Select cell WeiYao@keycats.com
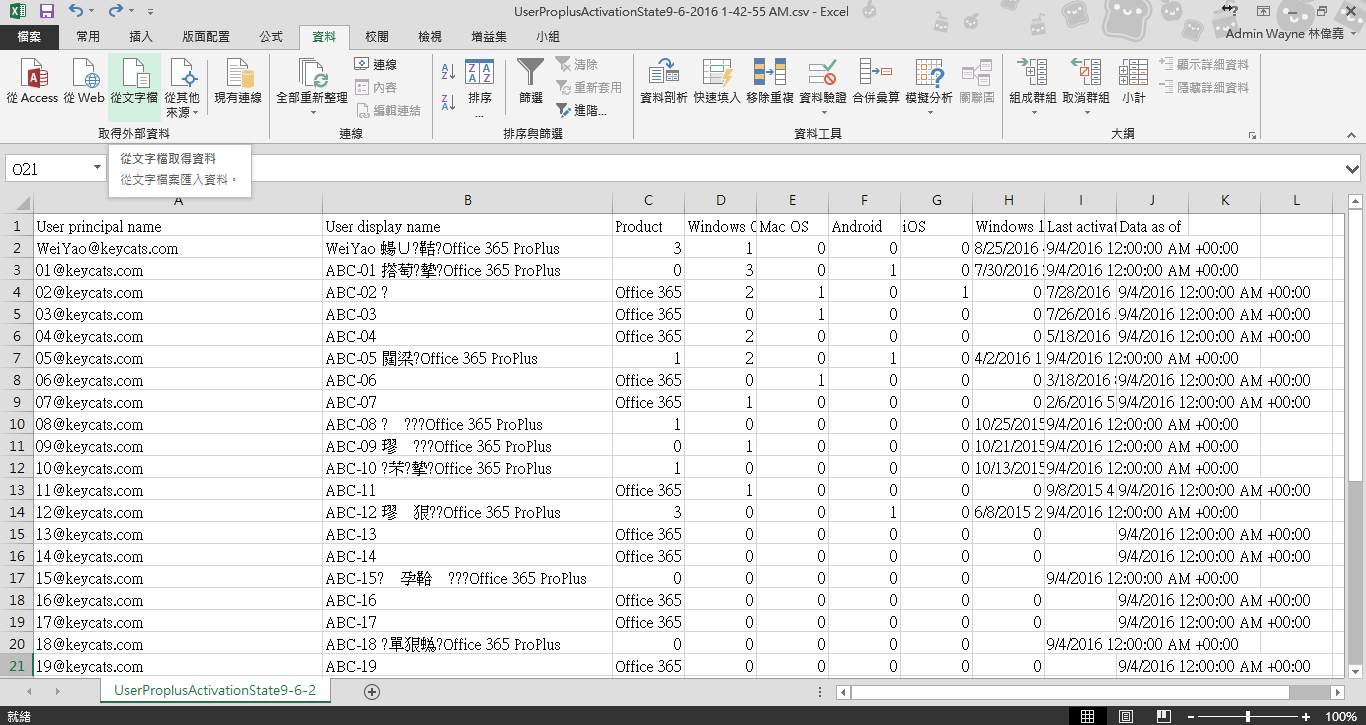 pyautogui.click(x=178, y=248)
